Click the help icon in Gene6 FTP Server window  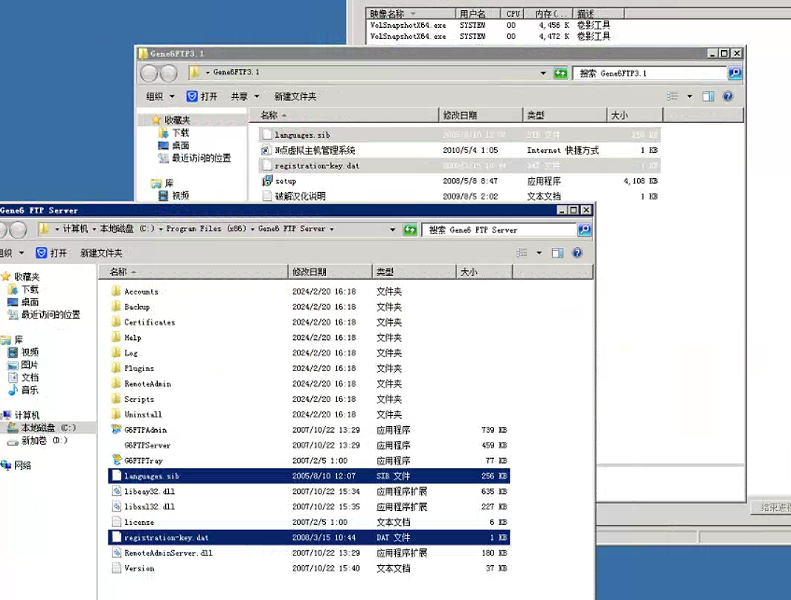tap(579, 253)
